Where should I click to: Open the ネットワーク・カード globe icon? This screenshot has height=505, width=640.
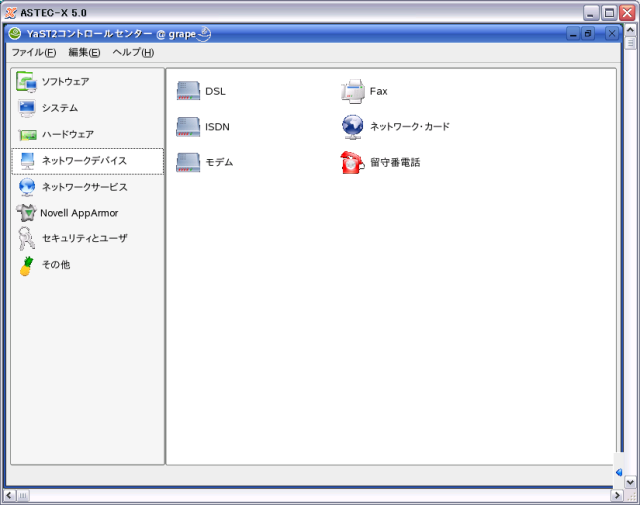[353, 127]
